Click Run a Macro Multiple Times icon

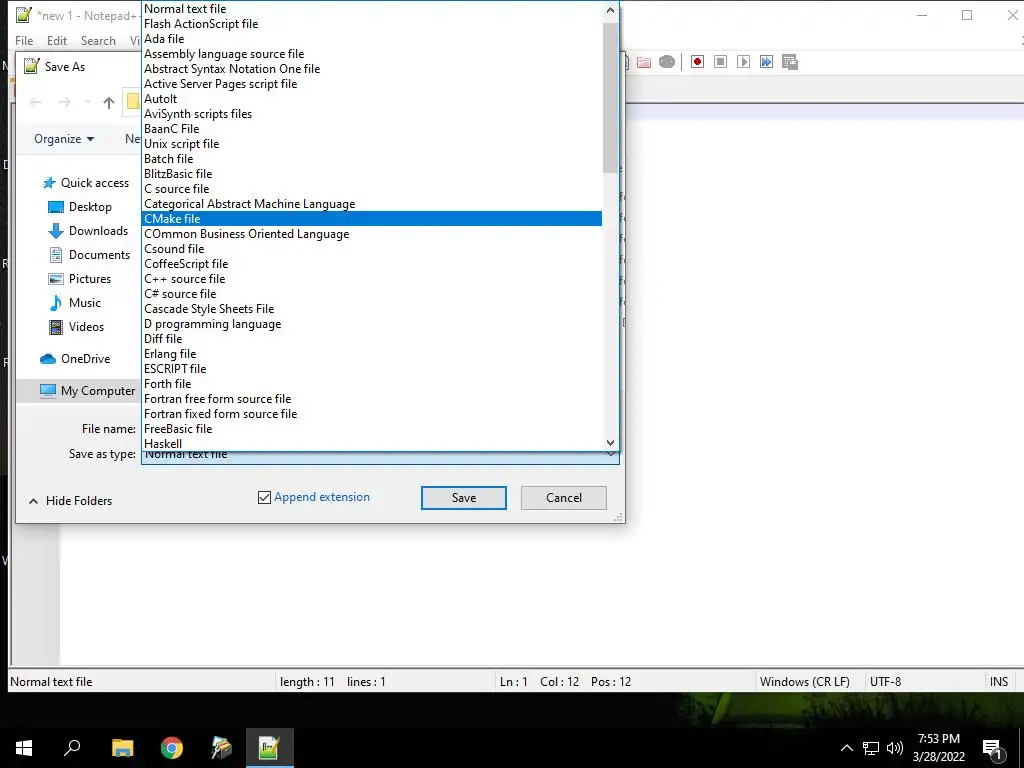(x=767, y=62)
